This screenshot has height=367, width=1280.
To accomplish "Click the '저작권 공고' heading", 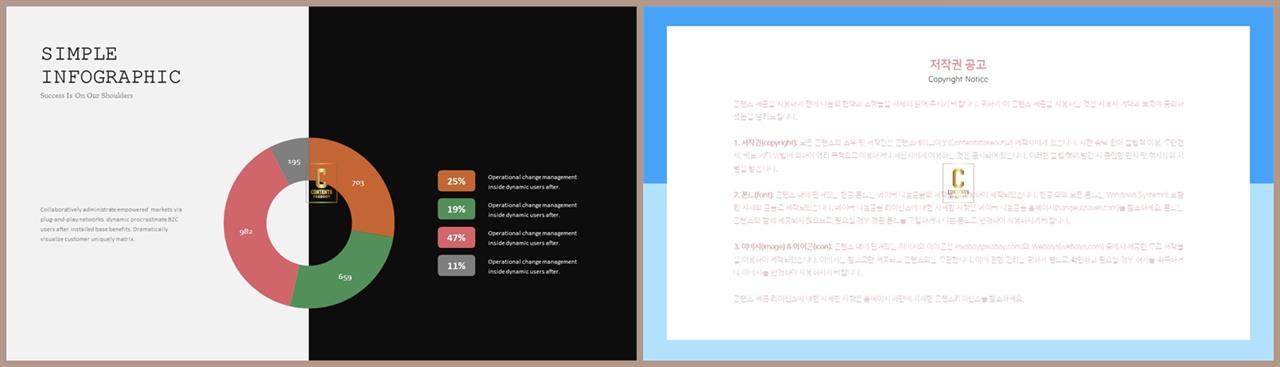I will [958, 64].
